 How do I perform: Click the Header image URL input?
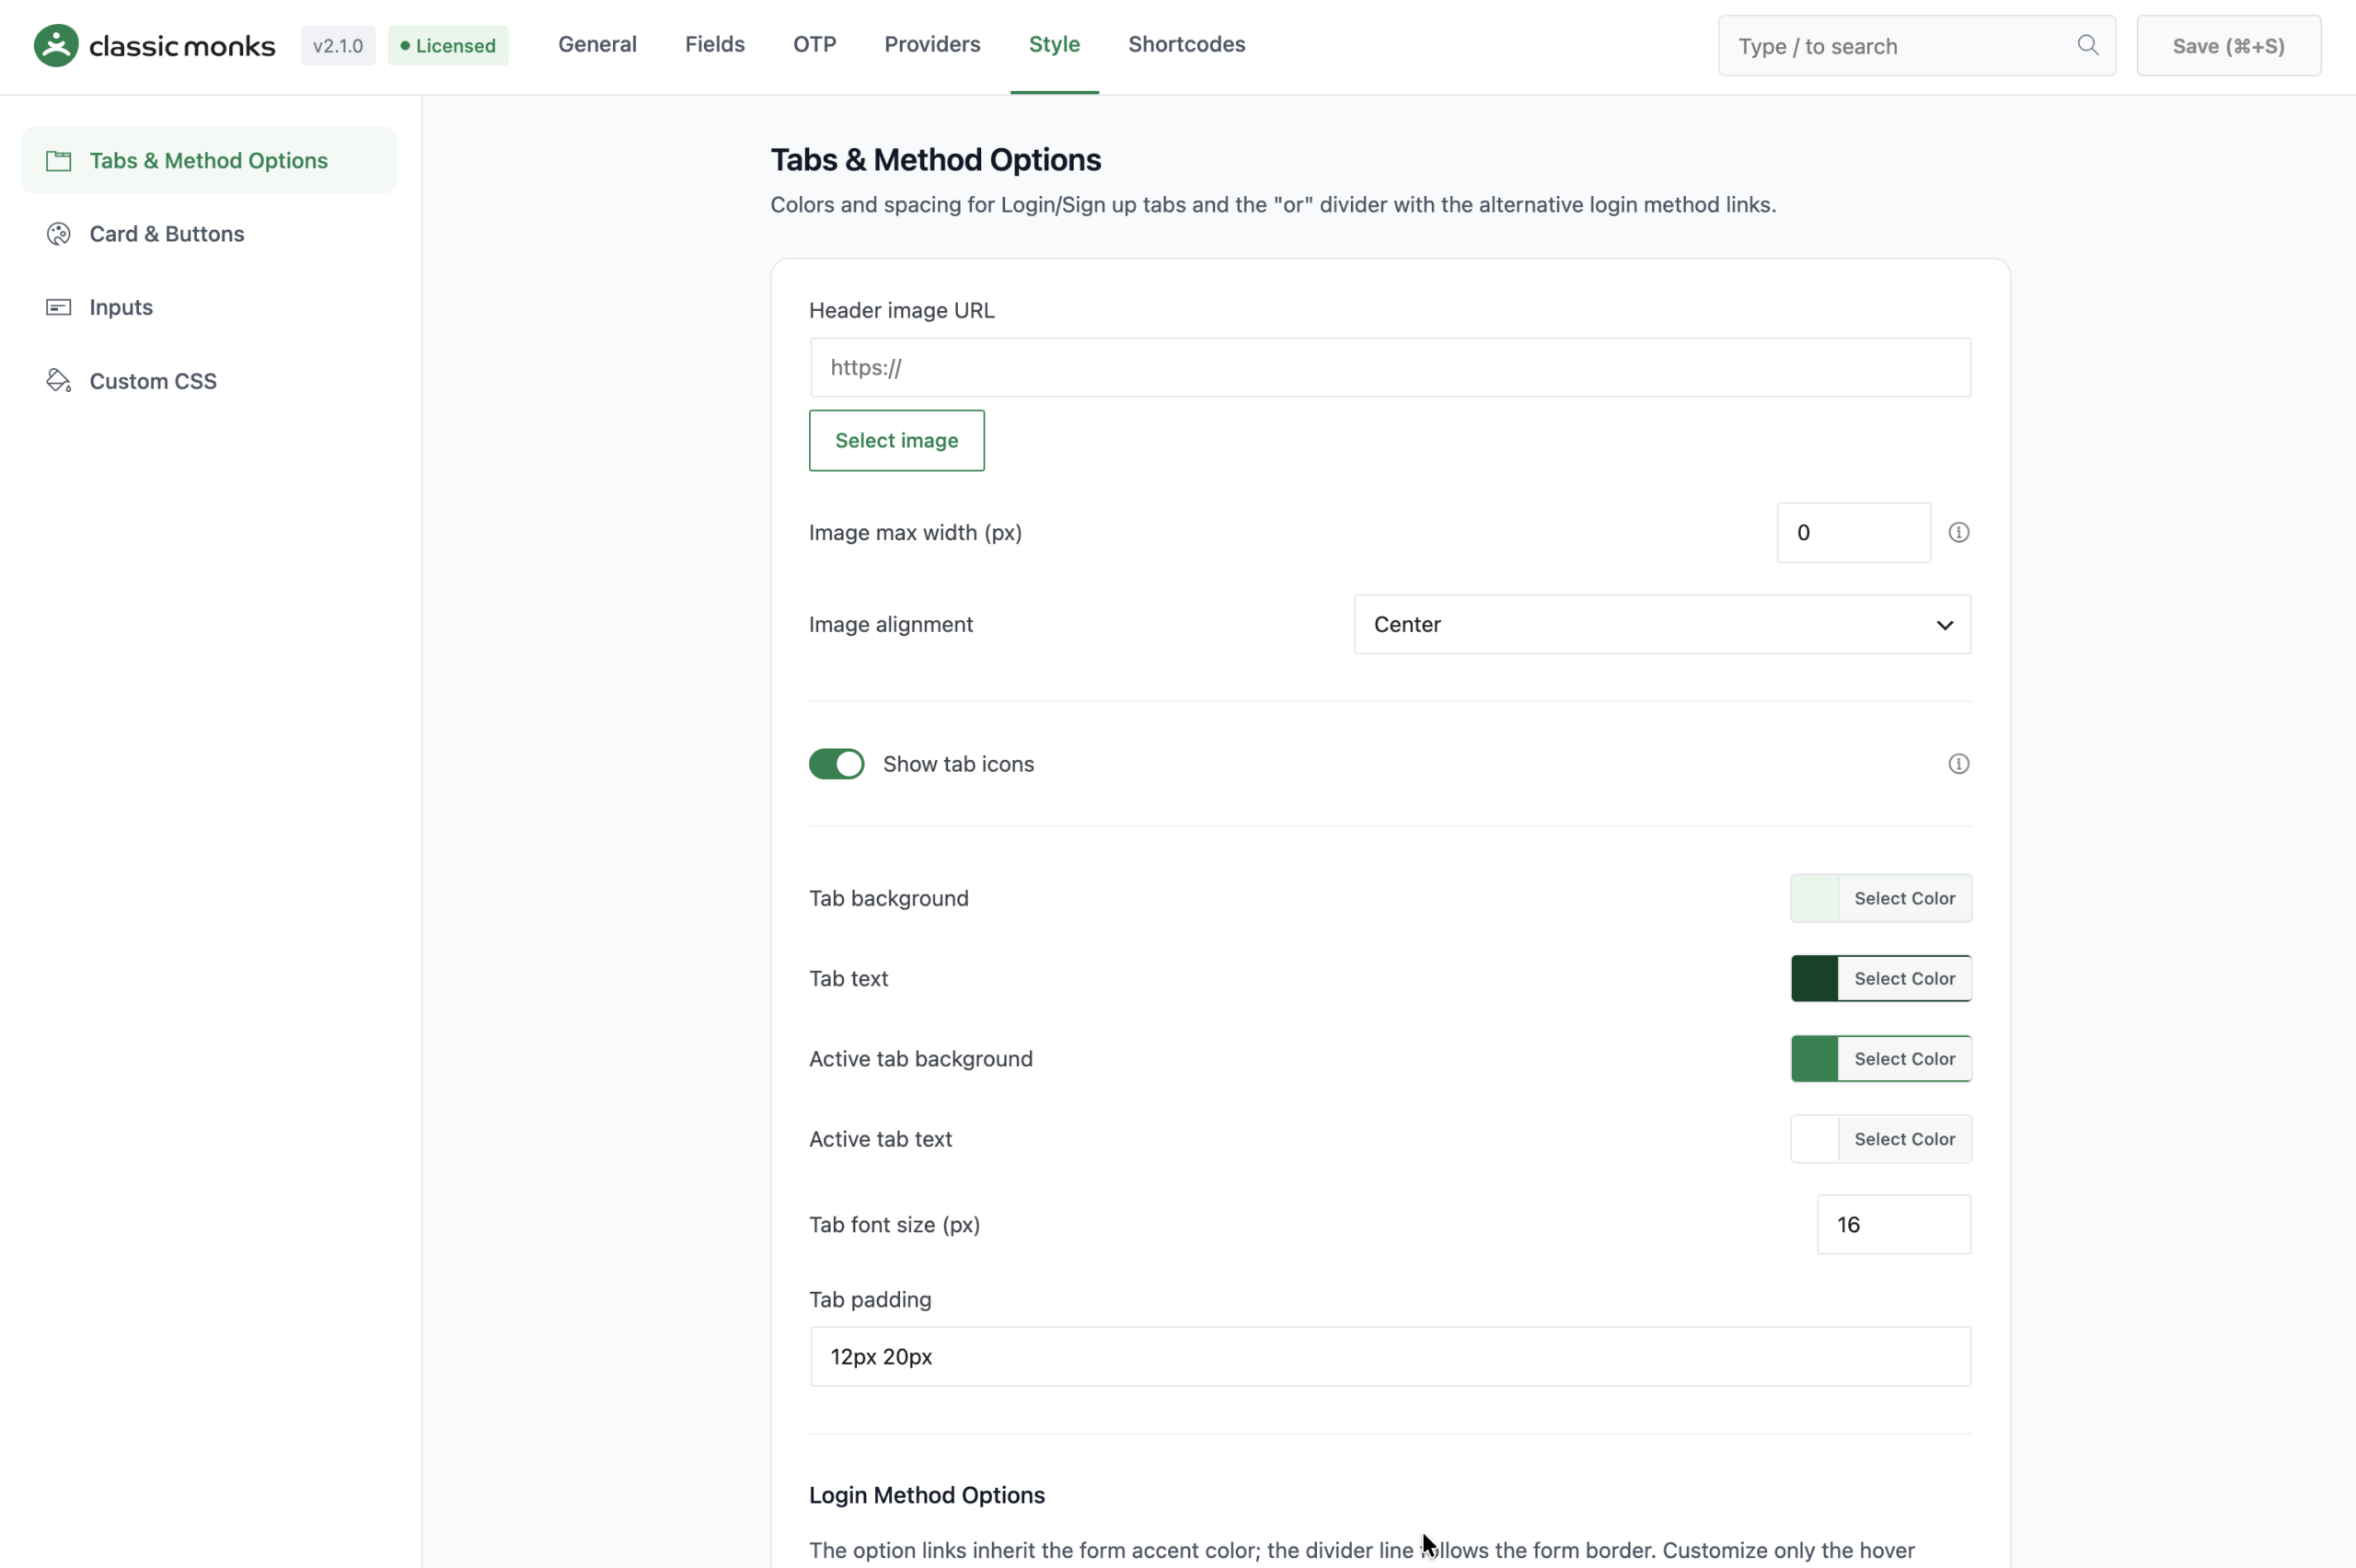tap(1389, 368)
